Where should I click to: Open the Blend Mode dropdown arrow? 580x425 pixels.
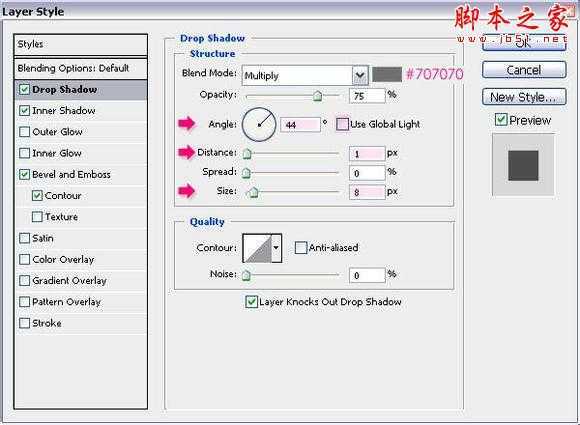[360, 76]
